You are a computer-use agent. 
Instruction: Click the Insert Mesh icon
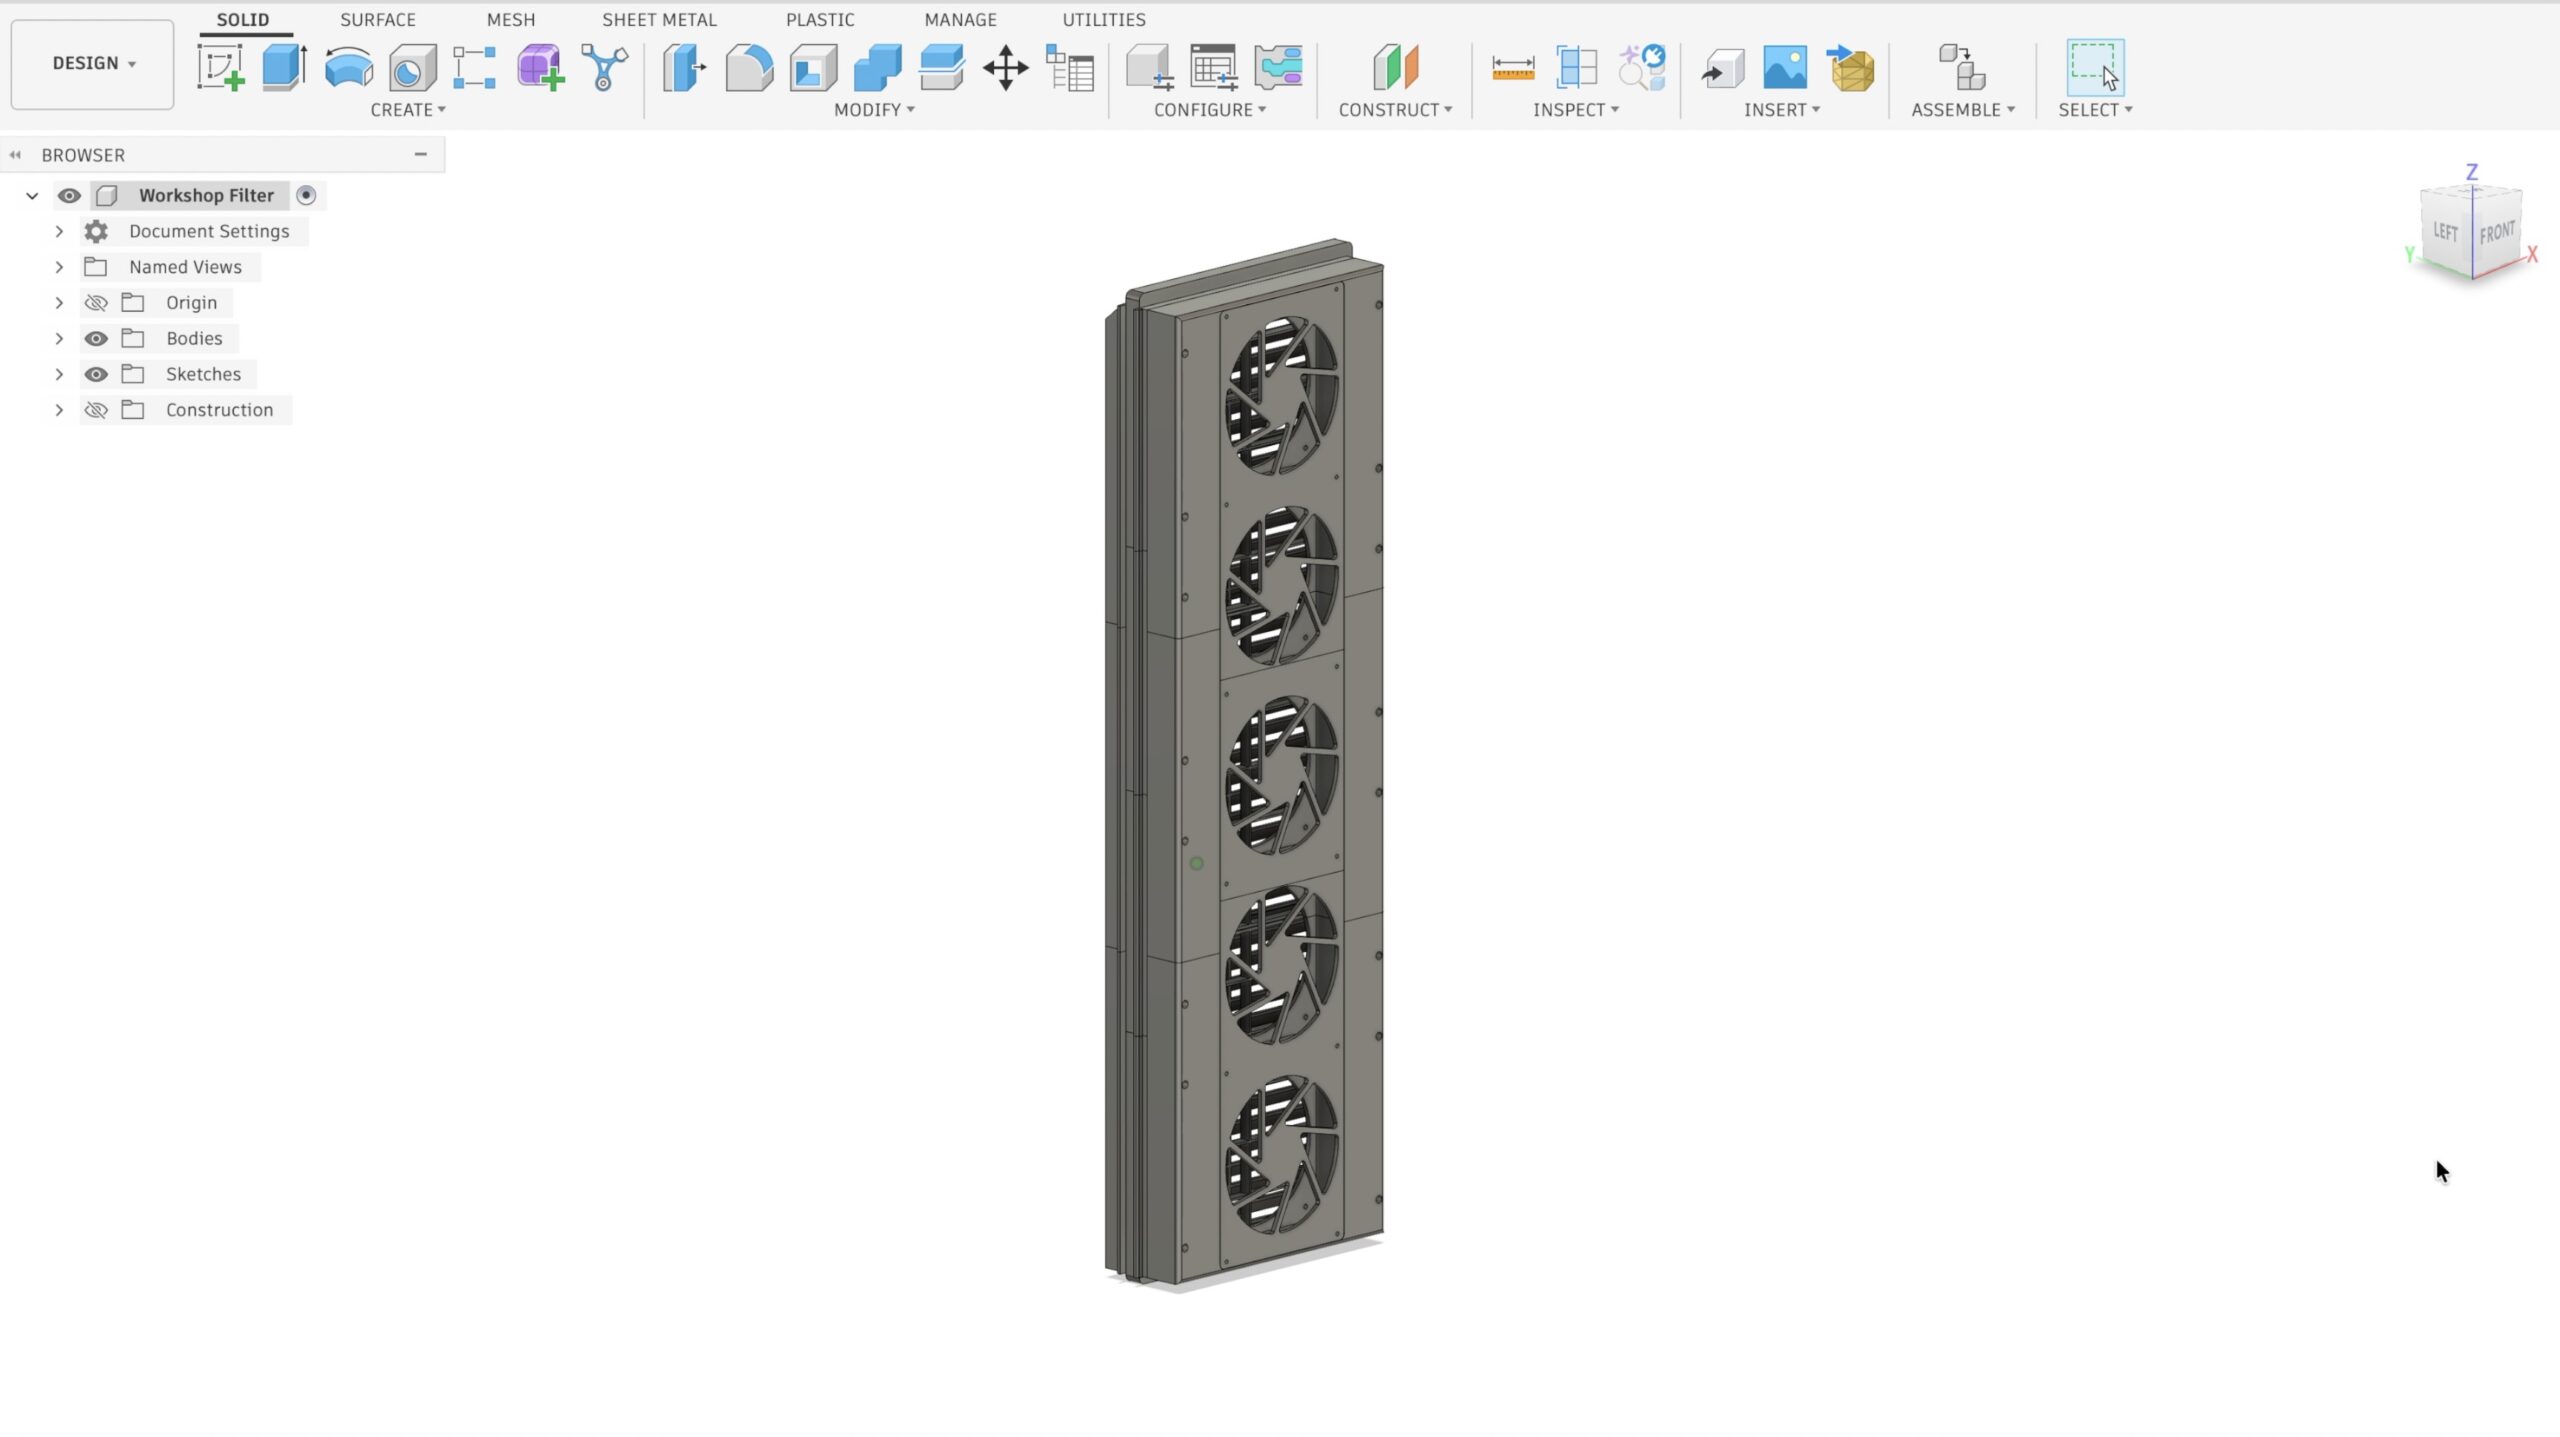pos(1850,68)
